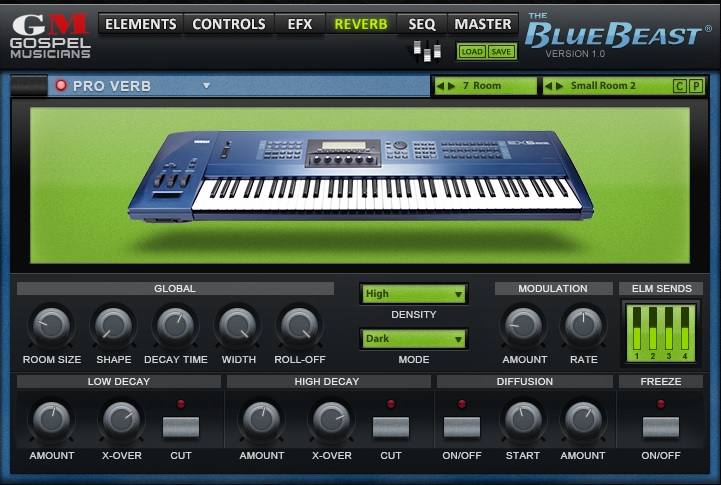Click ELM send fader 2
The width and height of the screenshot is (721, 485).
click(x=653, y=329)
